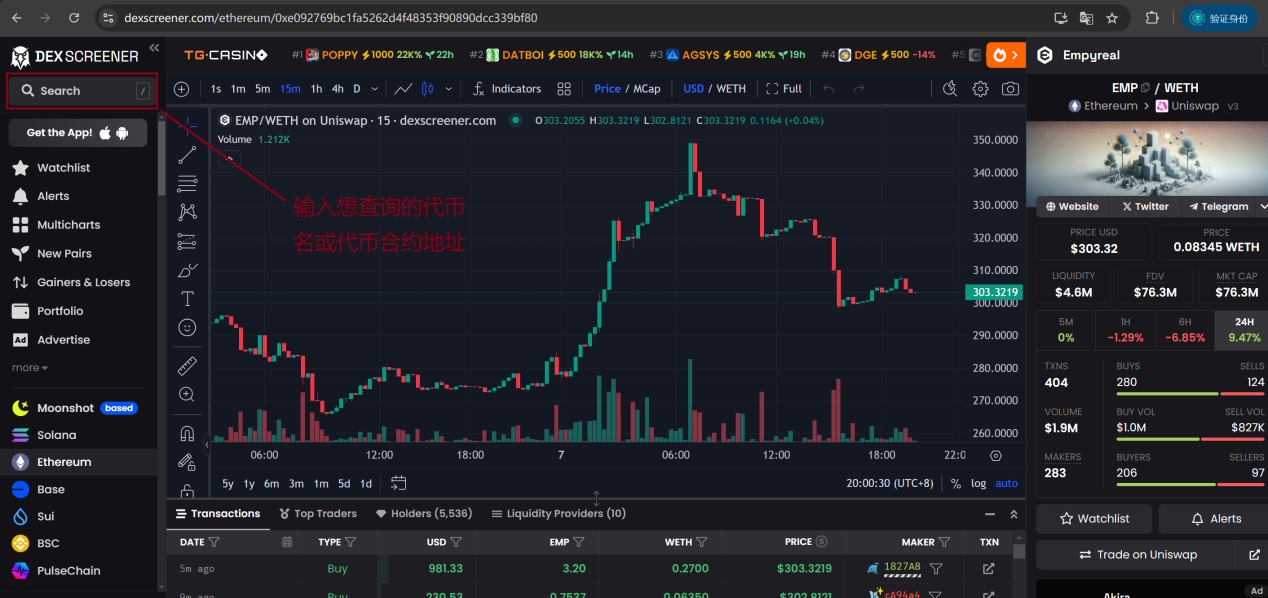Image resolution: width=1268 pixels, height=598 pixels.
Task: Open the Empyreal Website link
Action: (1072, 206)
